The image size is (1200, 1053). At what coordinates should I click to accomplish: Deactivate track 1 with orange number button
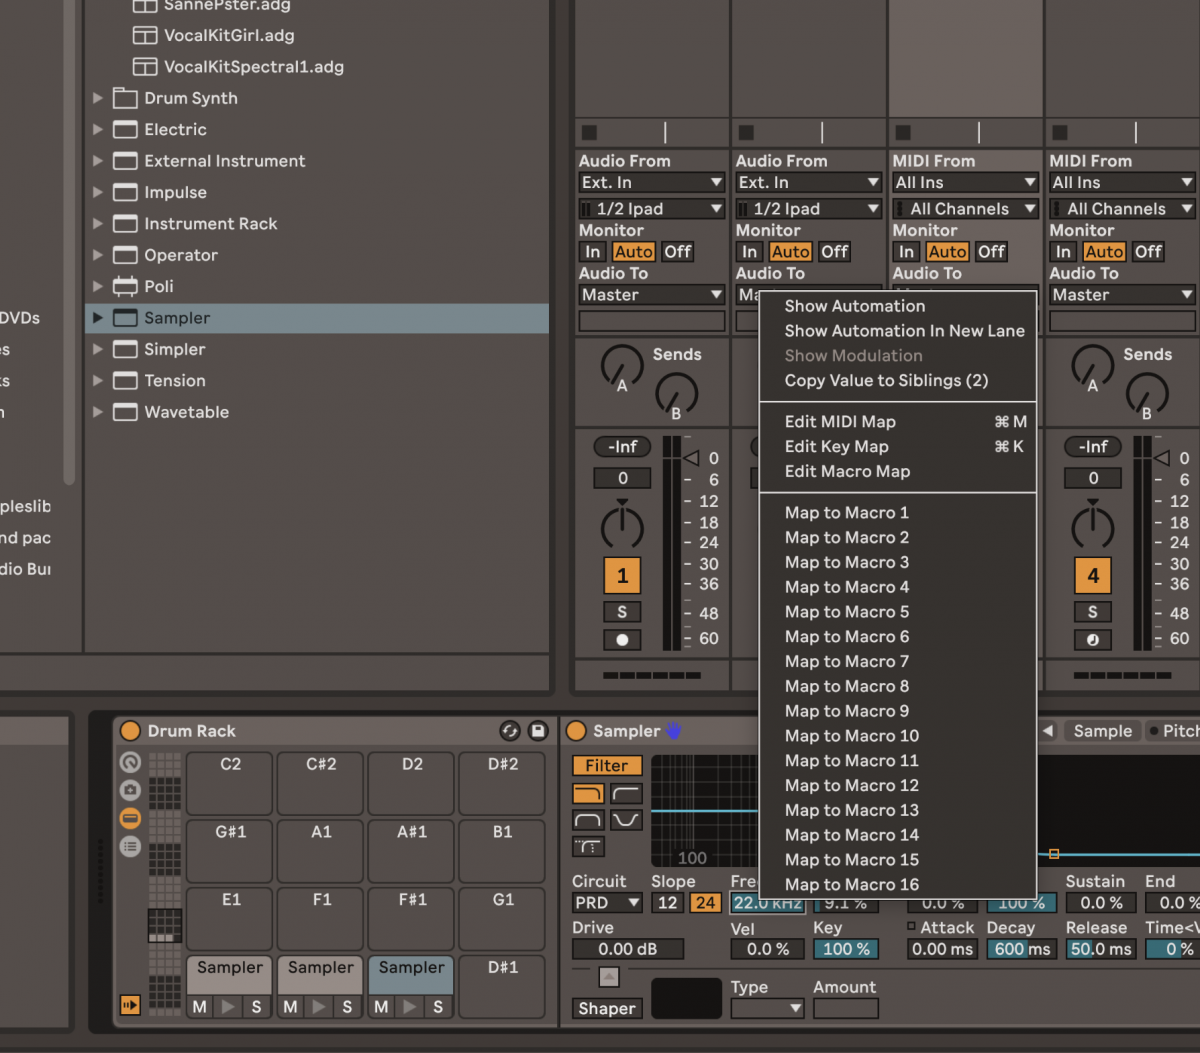pyautogui.click(x=622, y=576)
